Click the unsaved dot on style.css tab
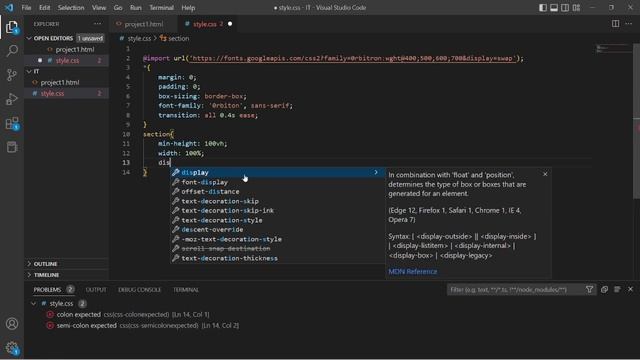Image resolution: width=640 pixels, height=360 pixels. click(230, 24)
